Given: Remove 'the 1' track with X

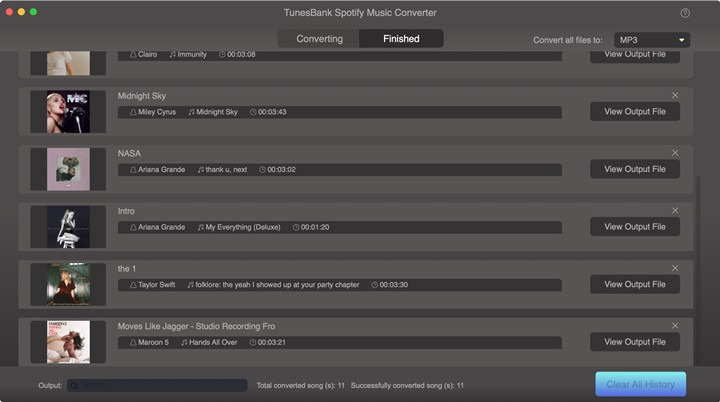Looking at the screenshot, I should [675, 268].
